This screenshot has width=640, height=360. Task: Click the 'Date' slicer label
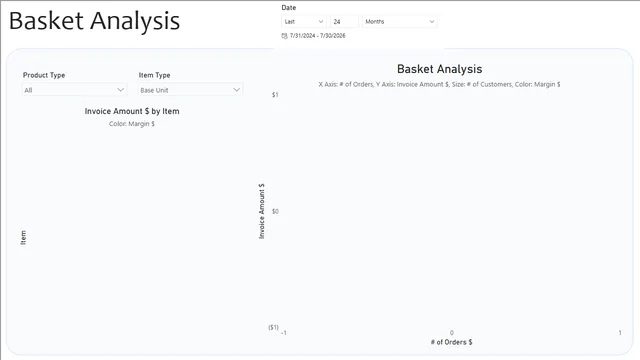pos(289,8)
